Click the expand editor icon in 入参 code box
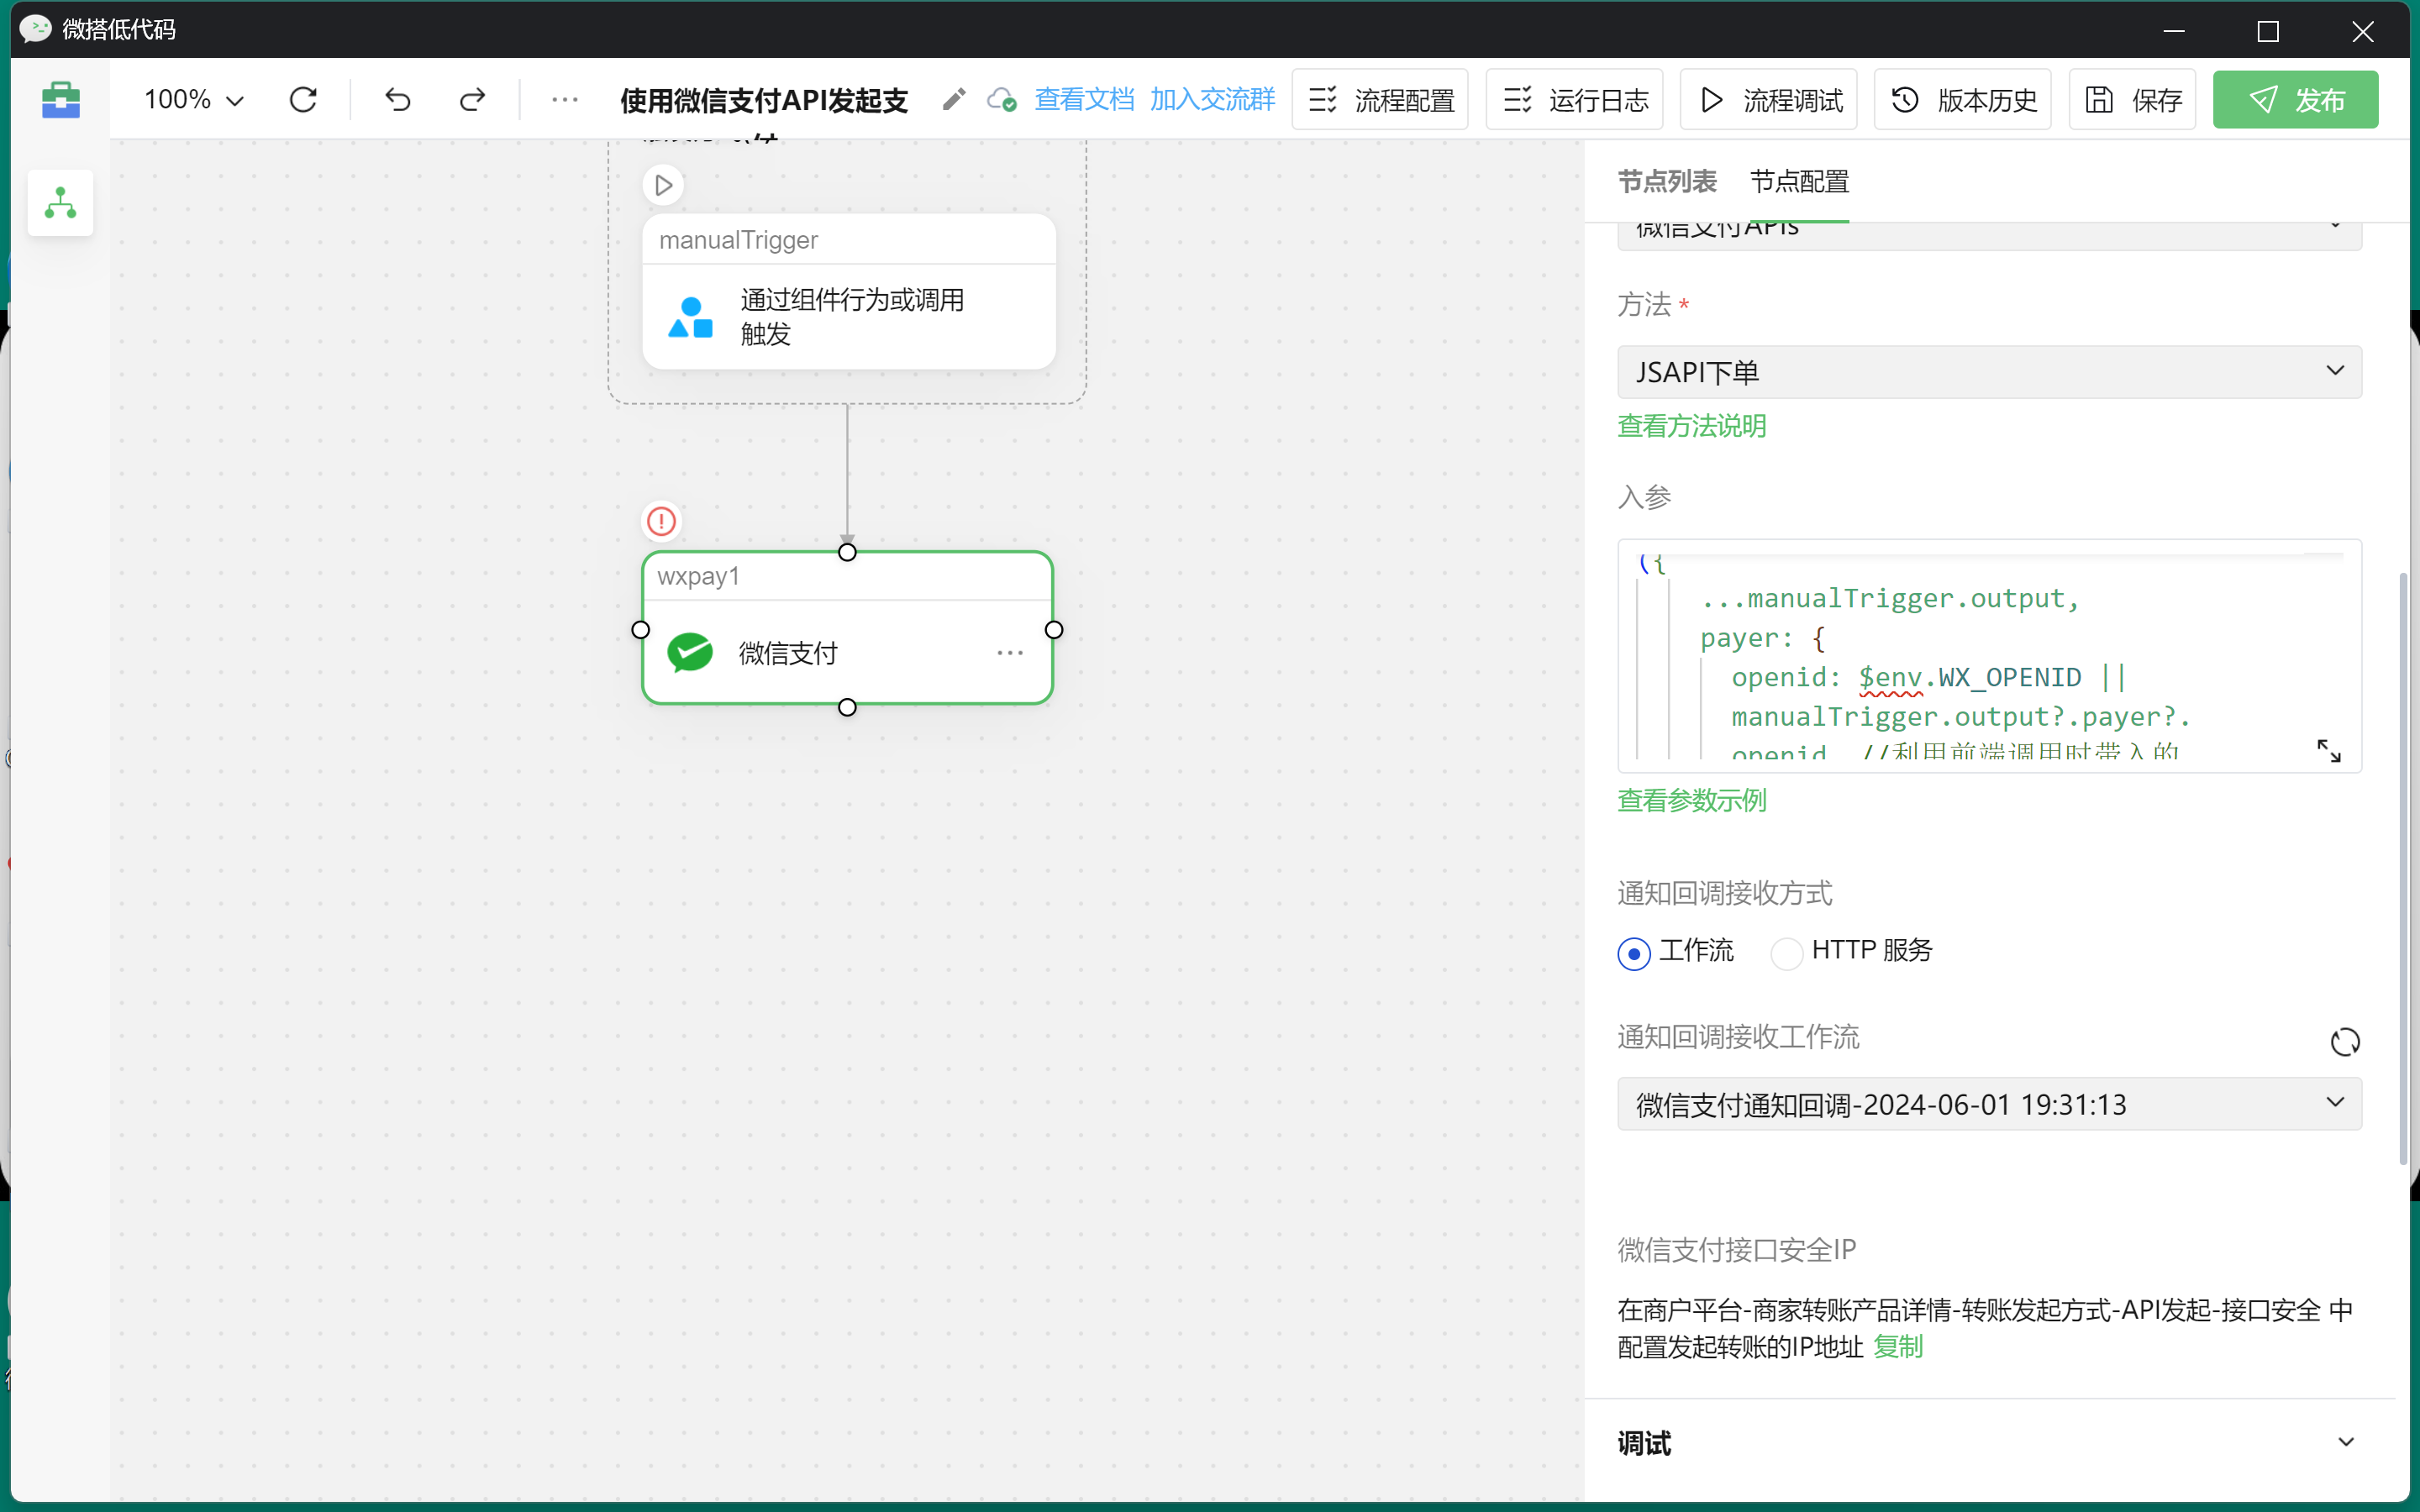The height and width of the screenshot is (1512, 2420). 2328,751
